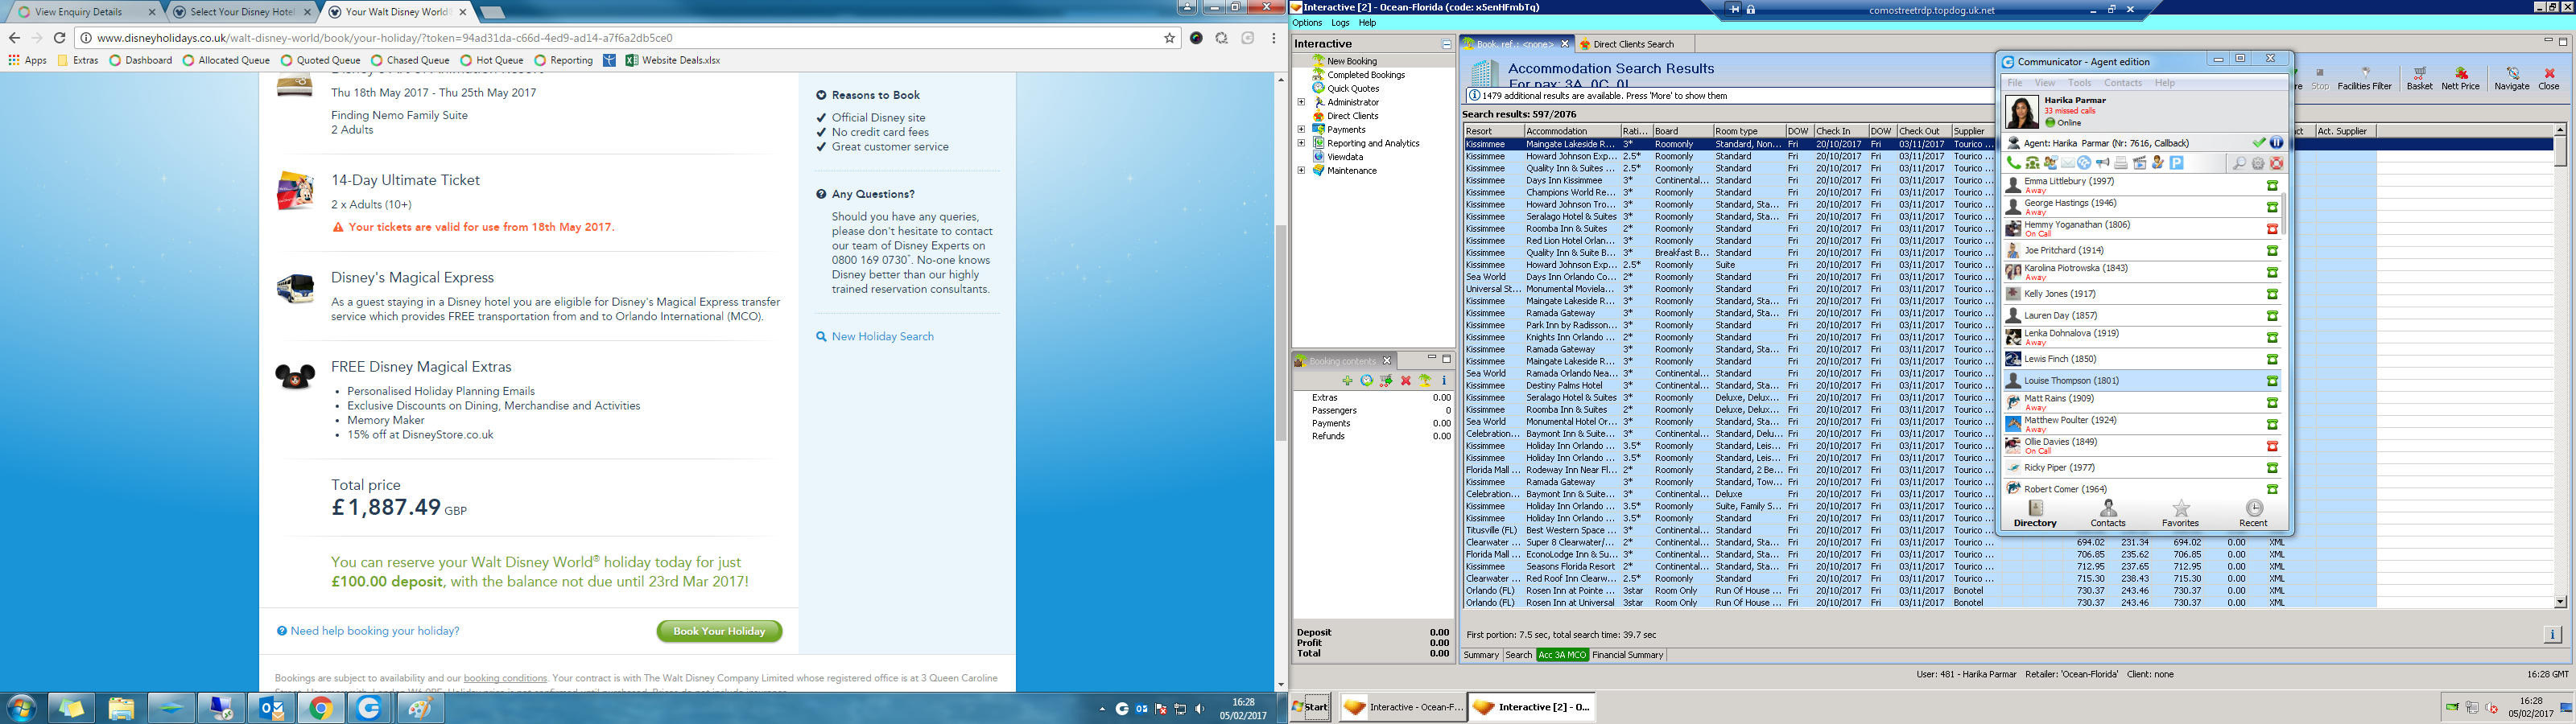
Task: Open the magnifier search icon in Communicator
Action: click(x=2239, y=163)
